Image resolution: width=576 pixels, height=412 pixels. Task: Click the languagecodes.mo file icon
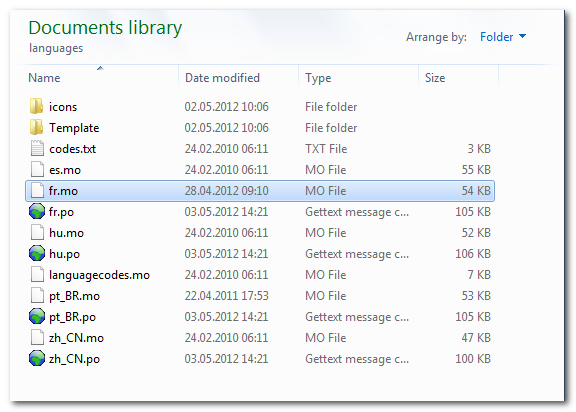37,274
